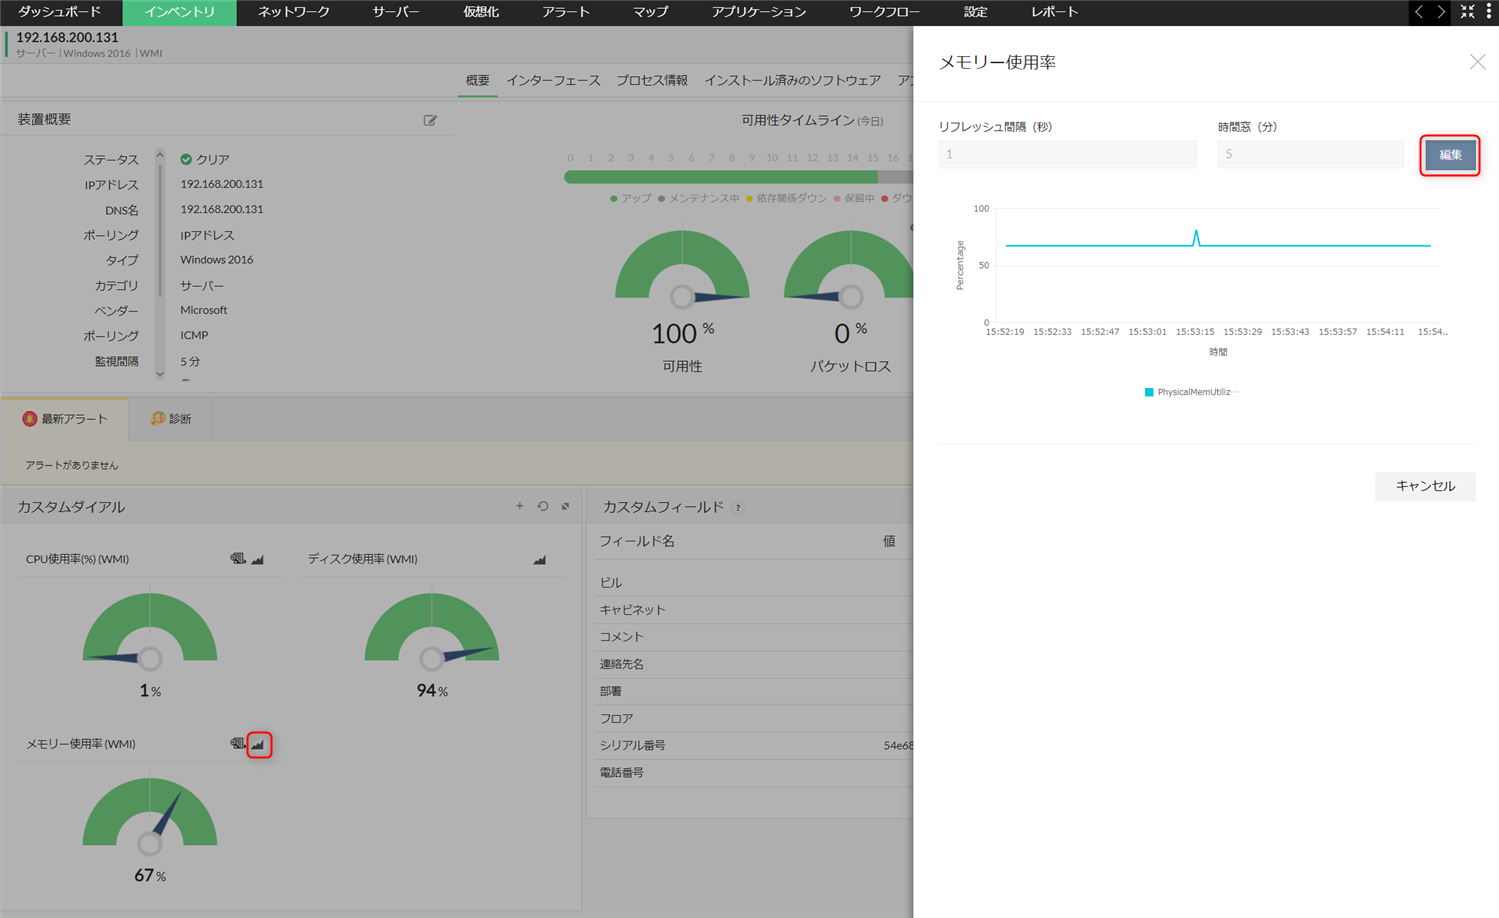Image resolution: width=1499 pixels, height=918 pixels.
Task: Refresh the custom dials panel
Action: coord(543,506)
